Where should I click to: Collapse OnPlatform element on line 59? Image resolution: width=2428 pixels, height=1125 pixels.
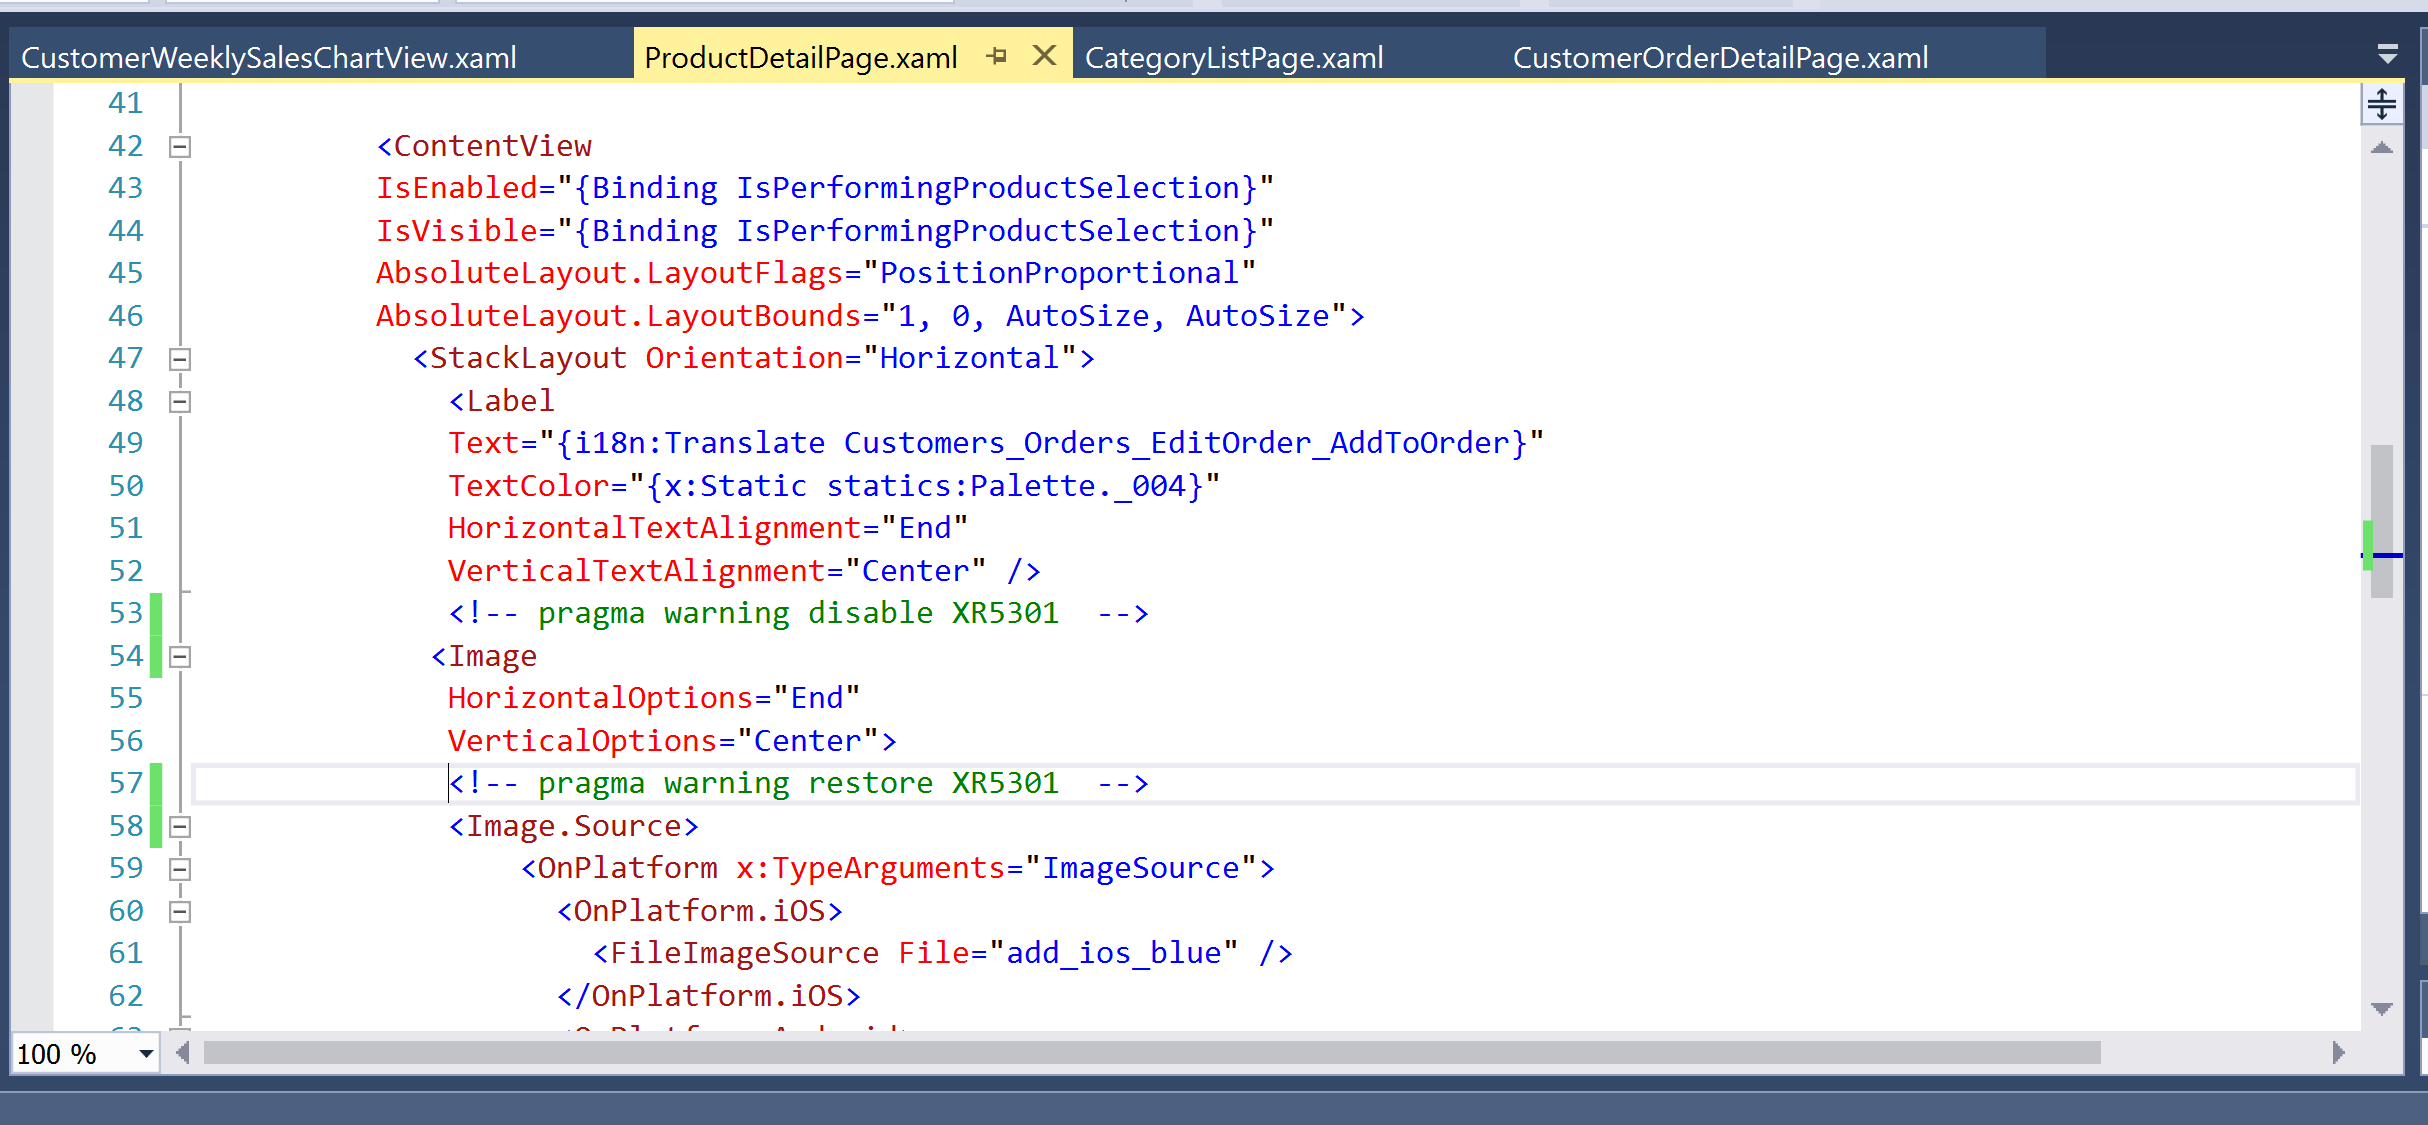(180, 869)
